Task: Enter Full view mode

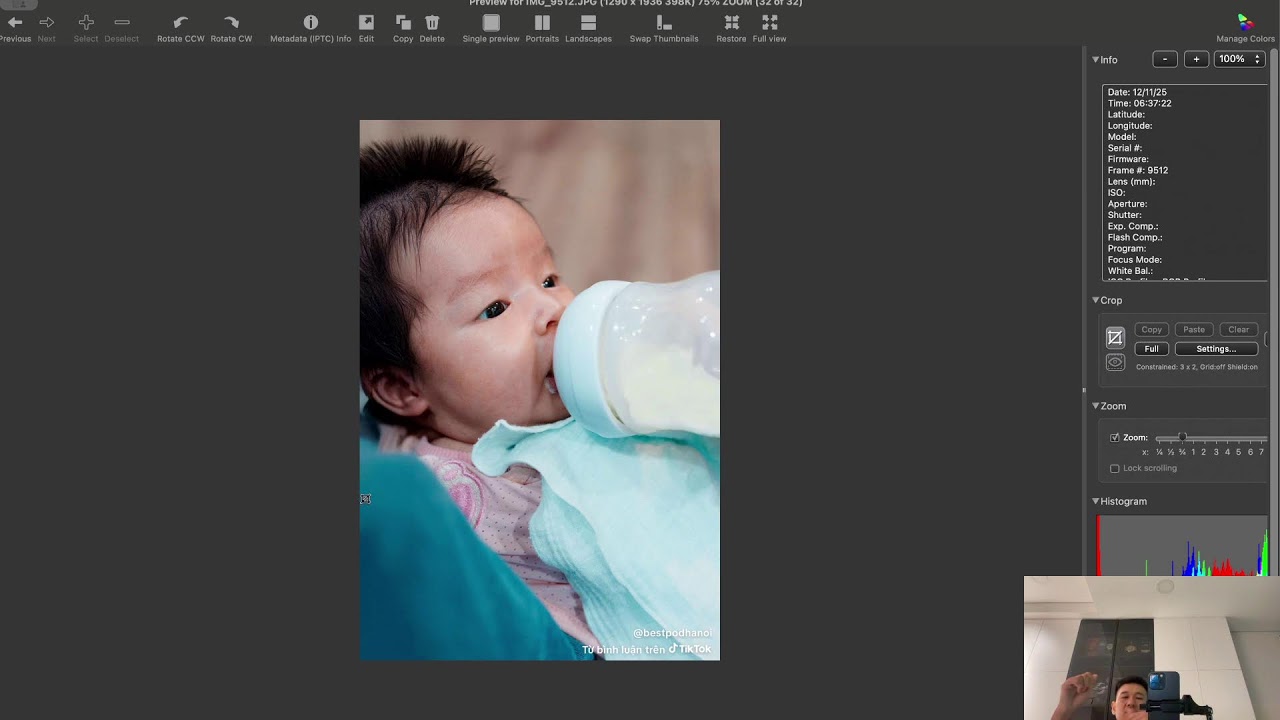Action: [x=769, y=22]
